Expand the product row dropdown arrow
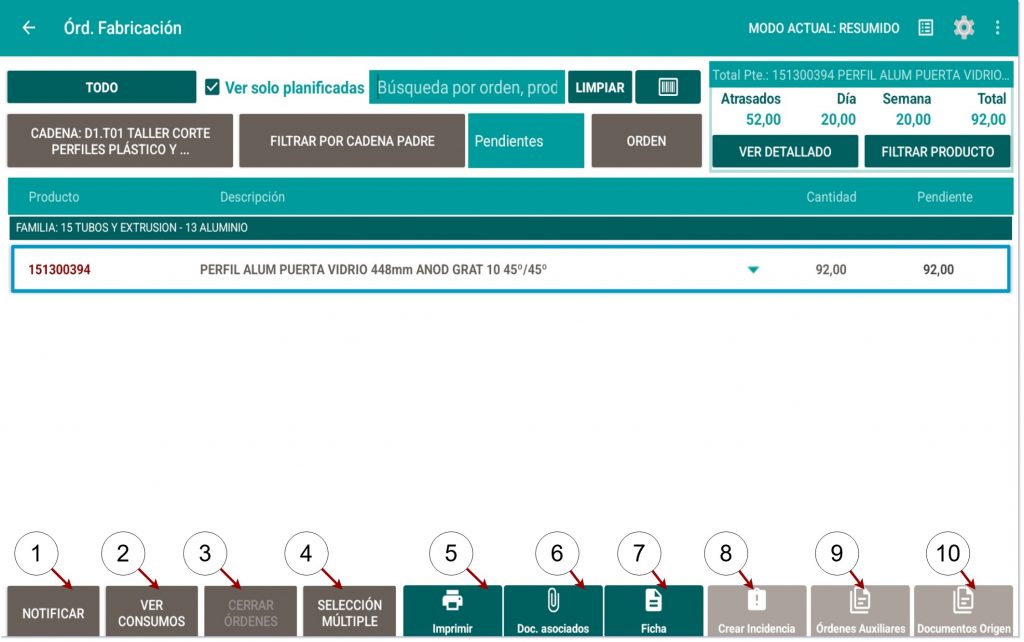 click(753, 270)
